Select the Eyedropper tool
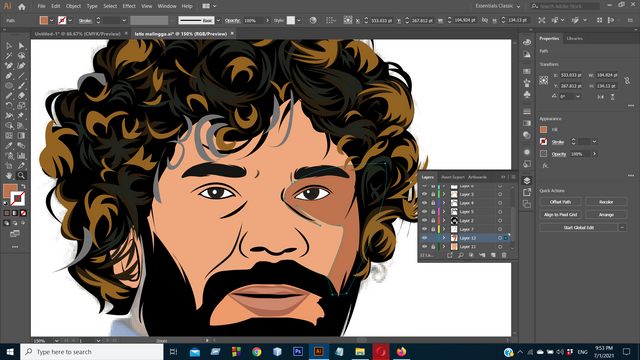The height and width of the screenshot is (360, 640). click(9, 146)
